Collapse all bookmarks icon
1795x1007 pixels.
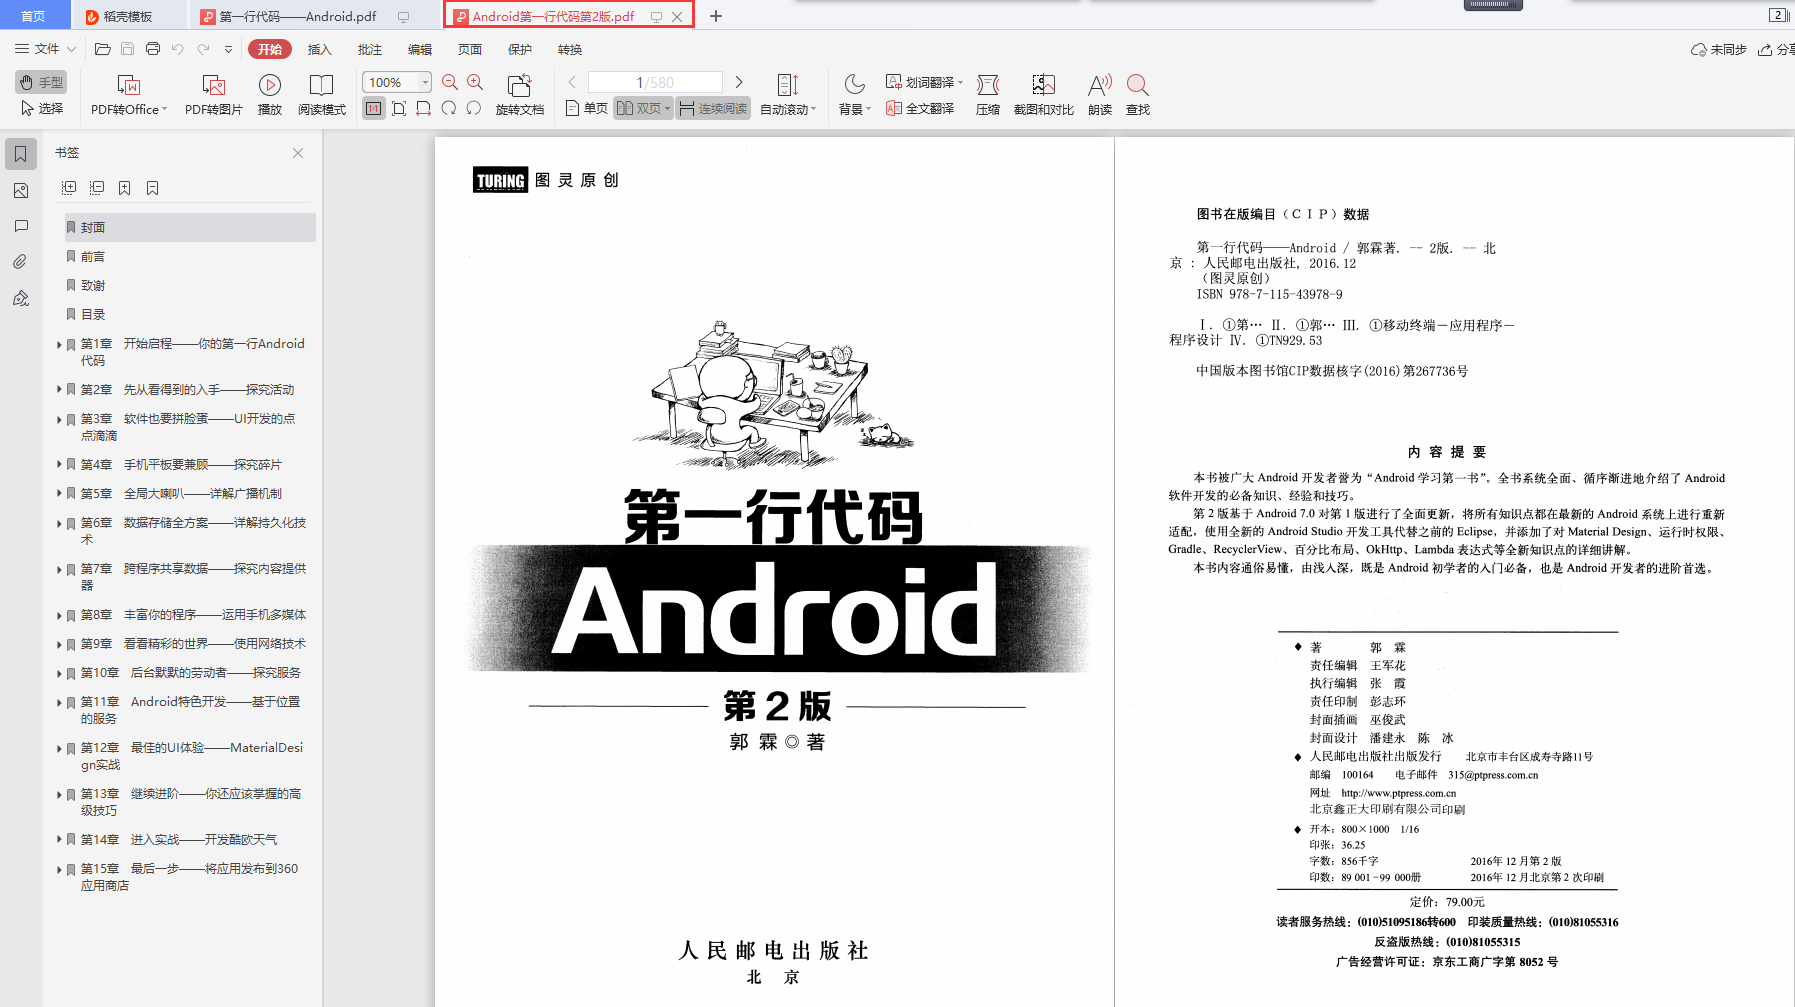tap(97, 188)
